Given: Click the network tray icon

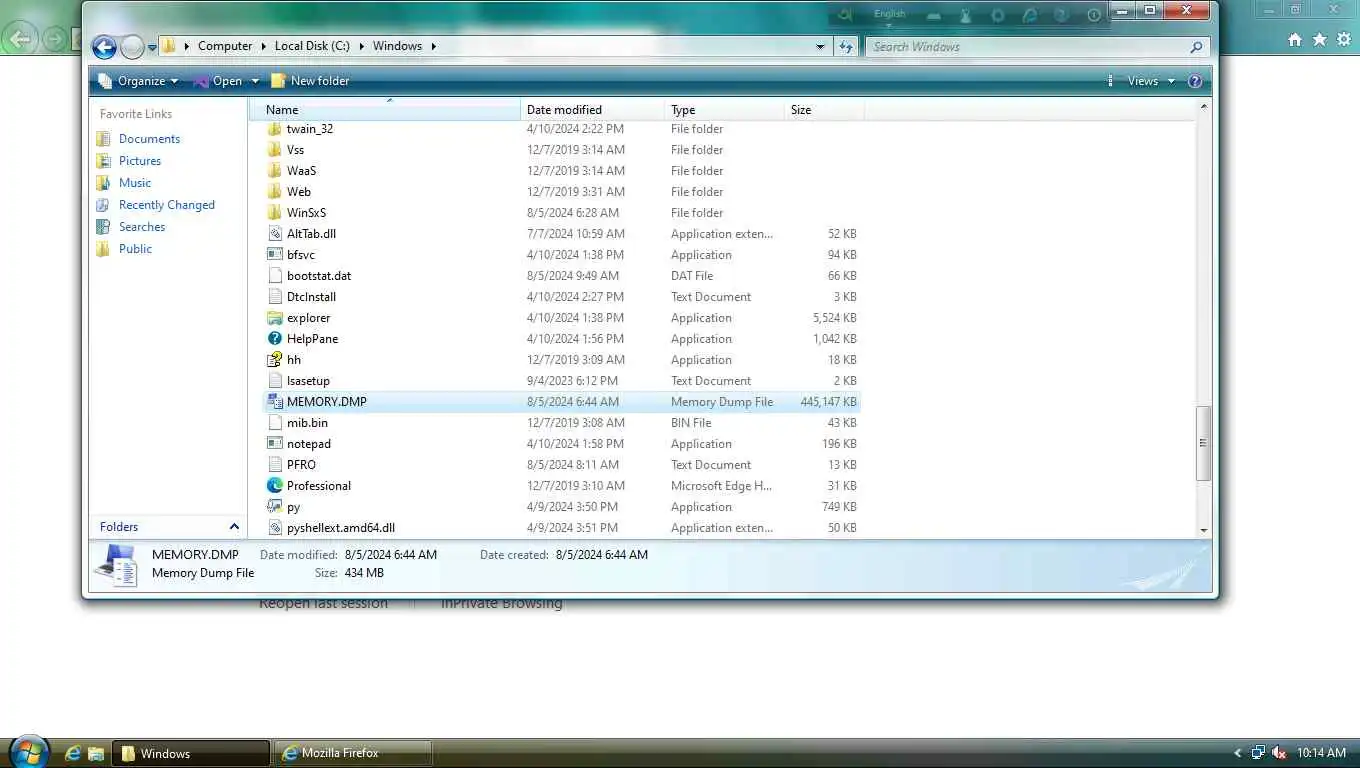Looking at the screenshot, I should click(x=1258, y=753).
